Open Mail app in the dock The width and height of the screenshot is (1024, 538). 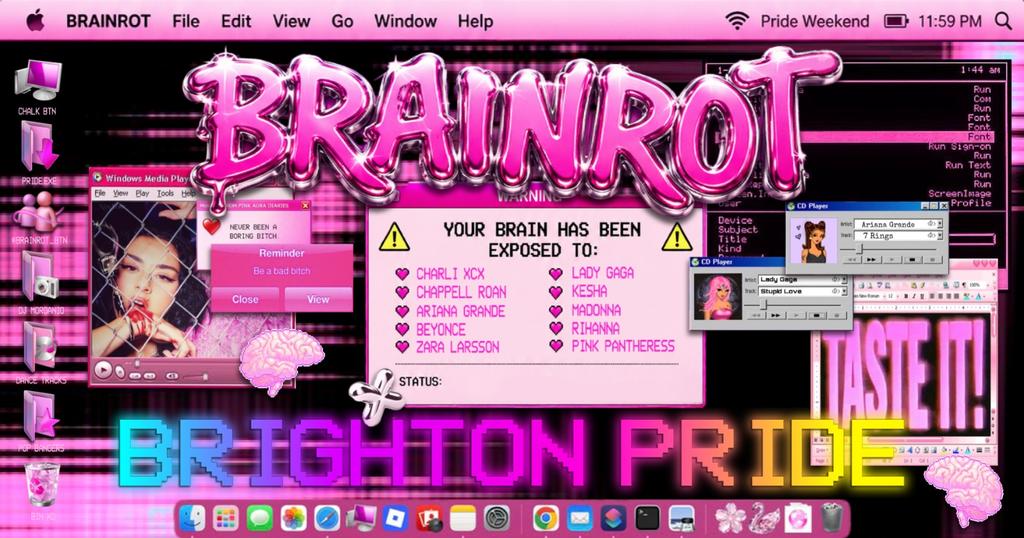tap(579, 519)
